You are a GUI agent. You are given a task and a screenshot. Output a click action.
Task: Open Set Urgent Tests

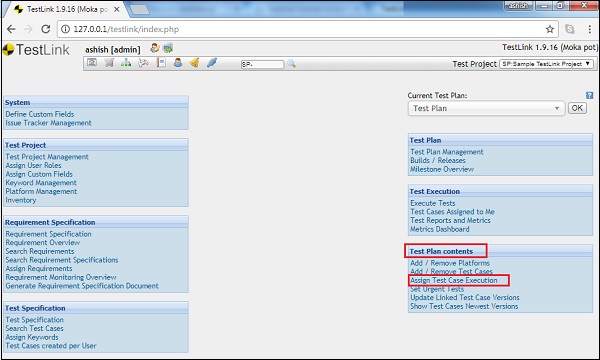coord(437,289)
